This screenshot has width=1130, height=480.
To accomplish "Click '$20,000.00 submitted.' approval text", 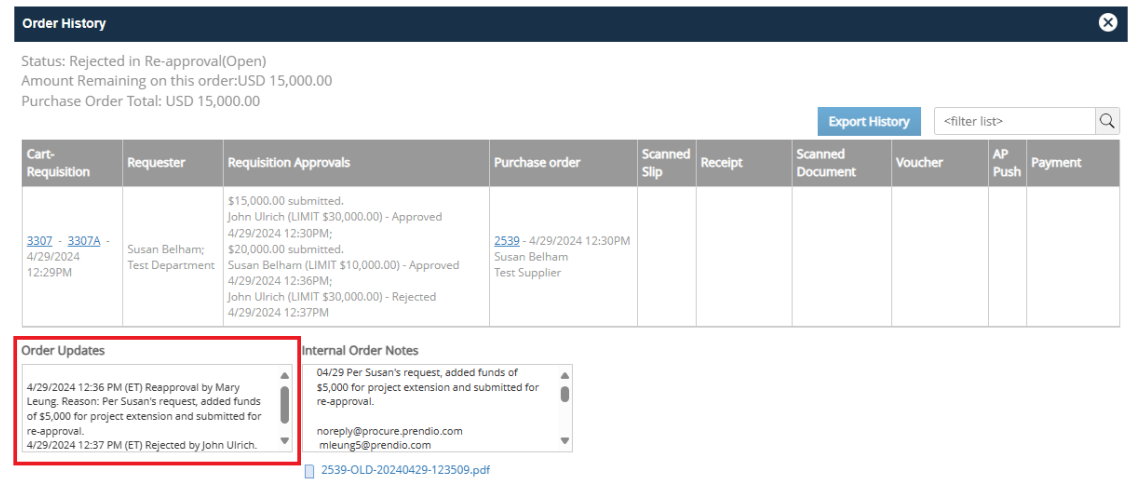I will [x=285, y=249].
